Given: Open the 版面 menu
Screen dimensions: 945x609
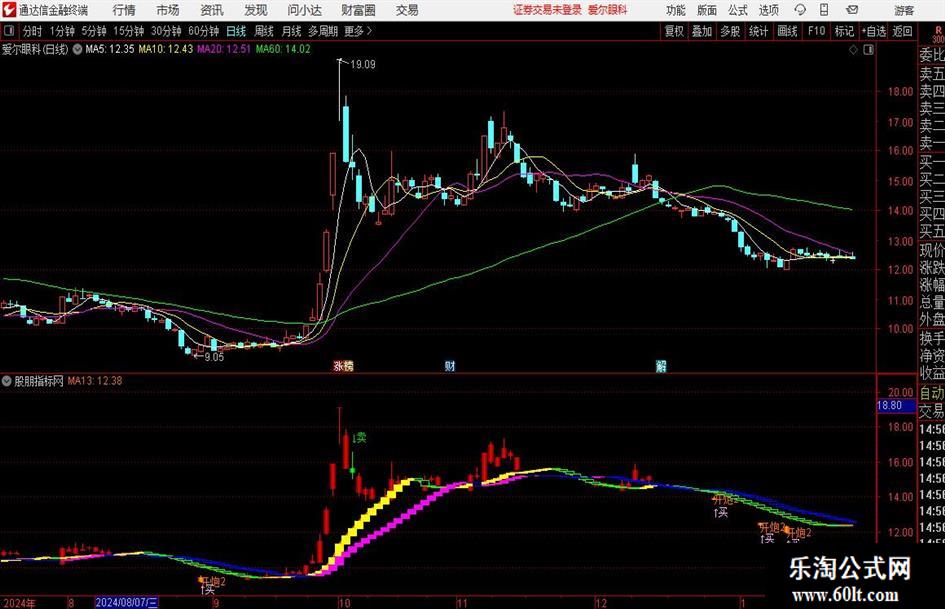Looking at the screenshot, I should pyautogui.click(x=706, y=10).
